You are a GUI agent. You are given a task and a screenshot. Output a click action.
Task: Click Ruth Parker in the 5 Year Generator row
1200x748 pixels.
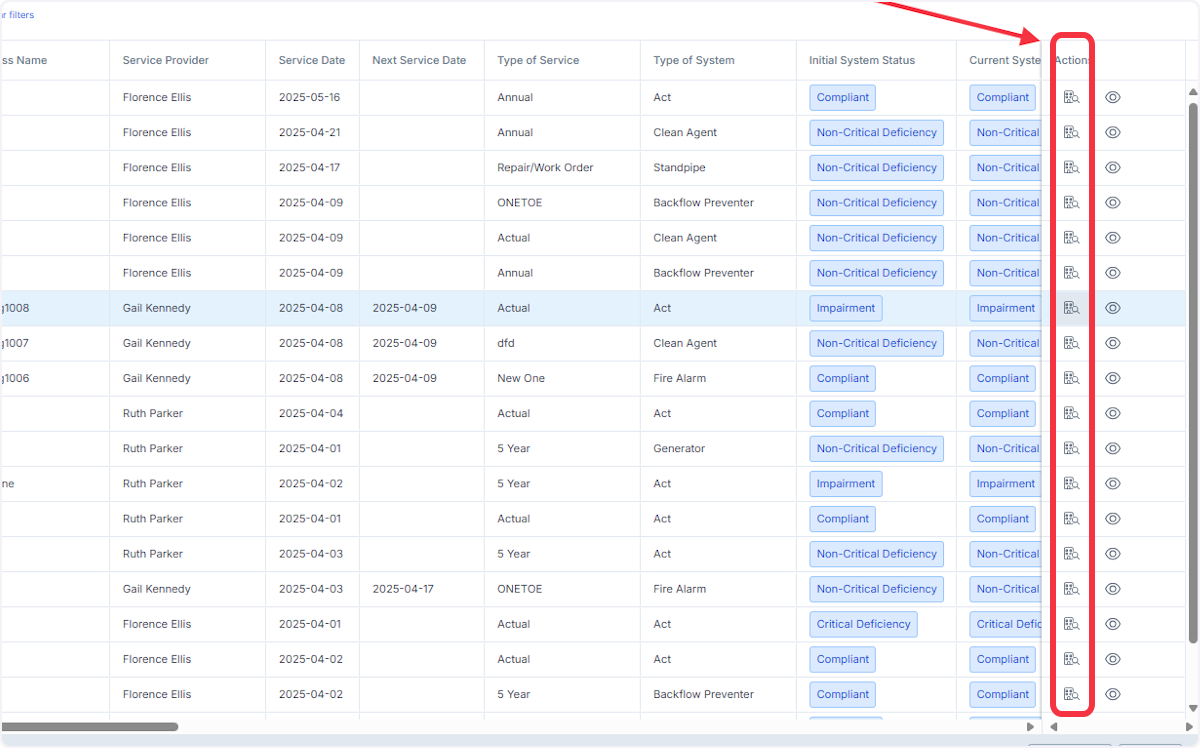click(152, 448)
